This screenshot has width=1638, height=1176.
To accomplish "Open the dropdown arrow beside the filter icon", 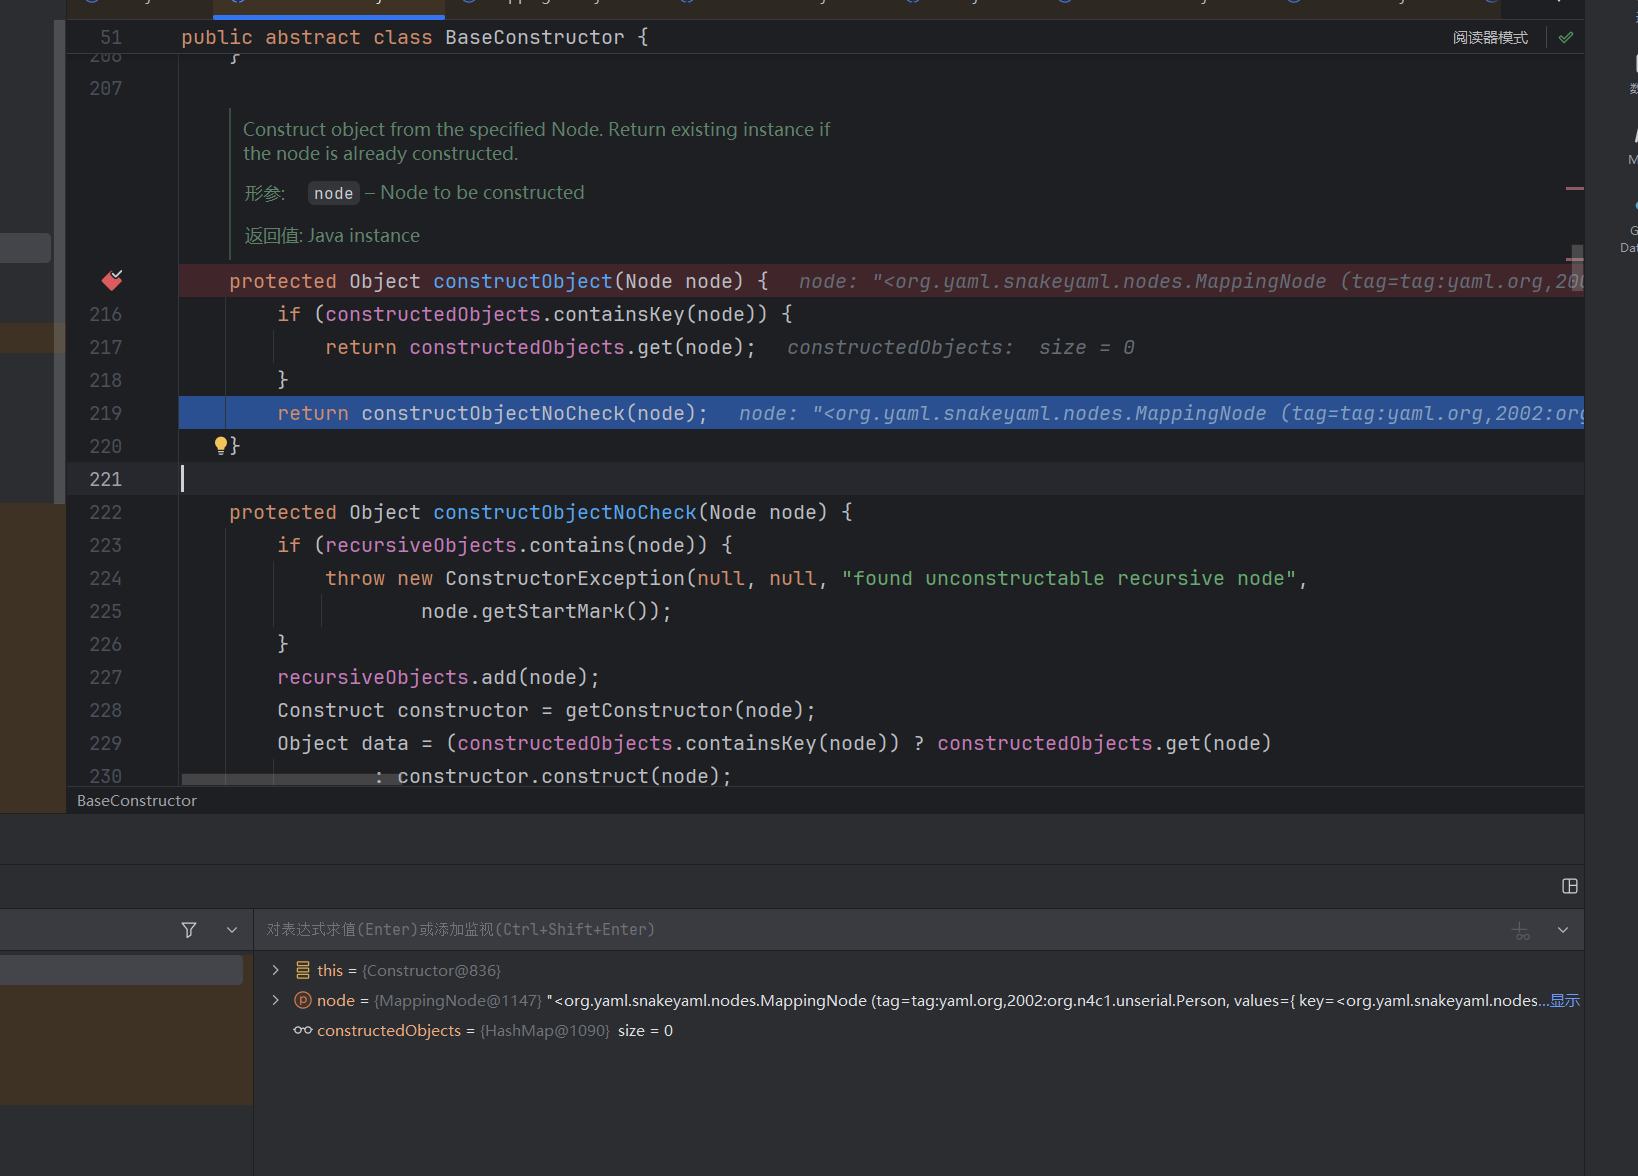I will pos(232,930).
